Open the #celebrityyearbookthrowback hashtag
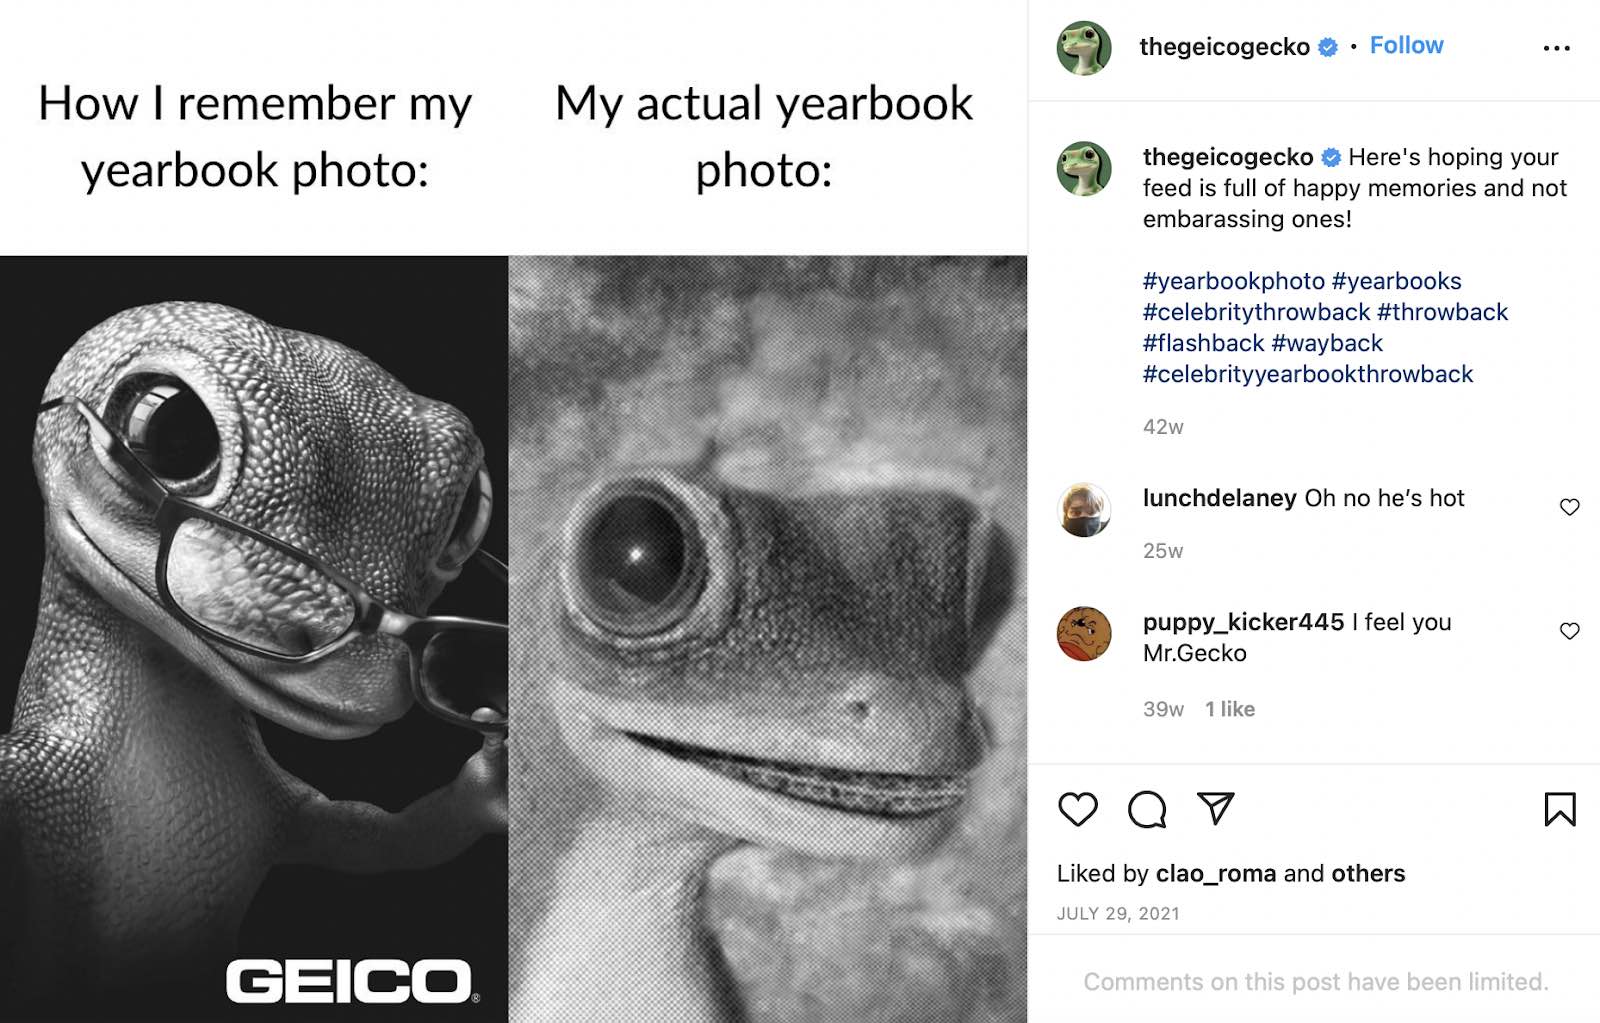Screen dimensions: 1600x1023 point(1308,374)
